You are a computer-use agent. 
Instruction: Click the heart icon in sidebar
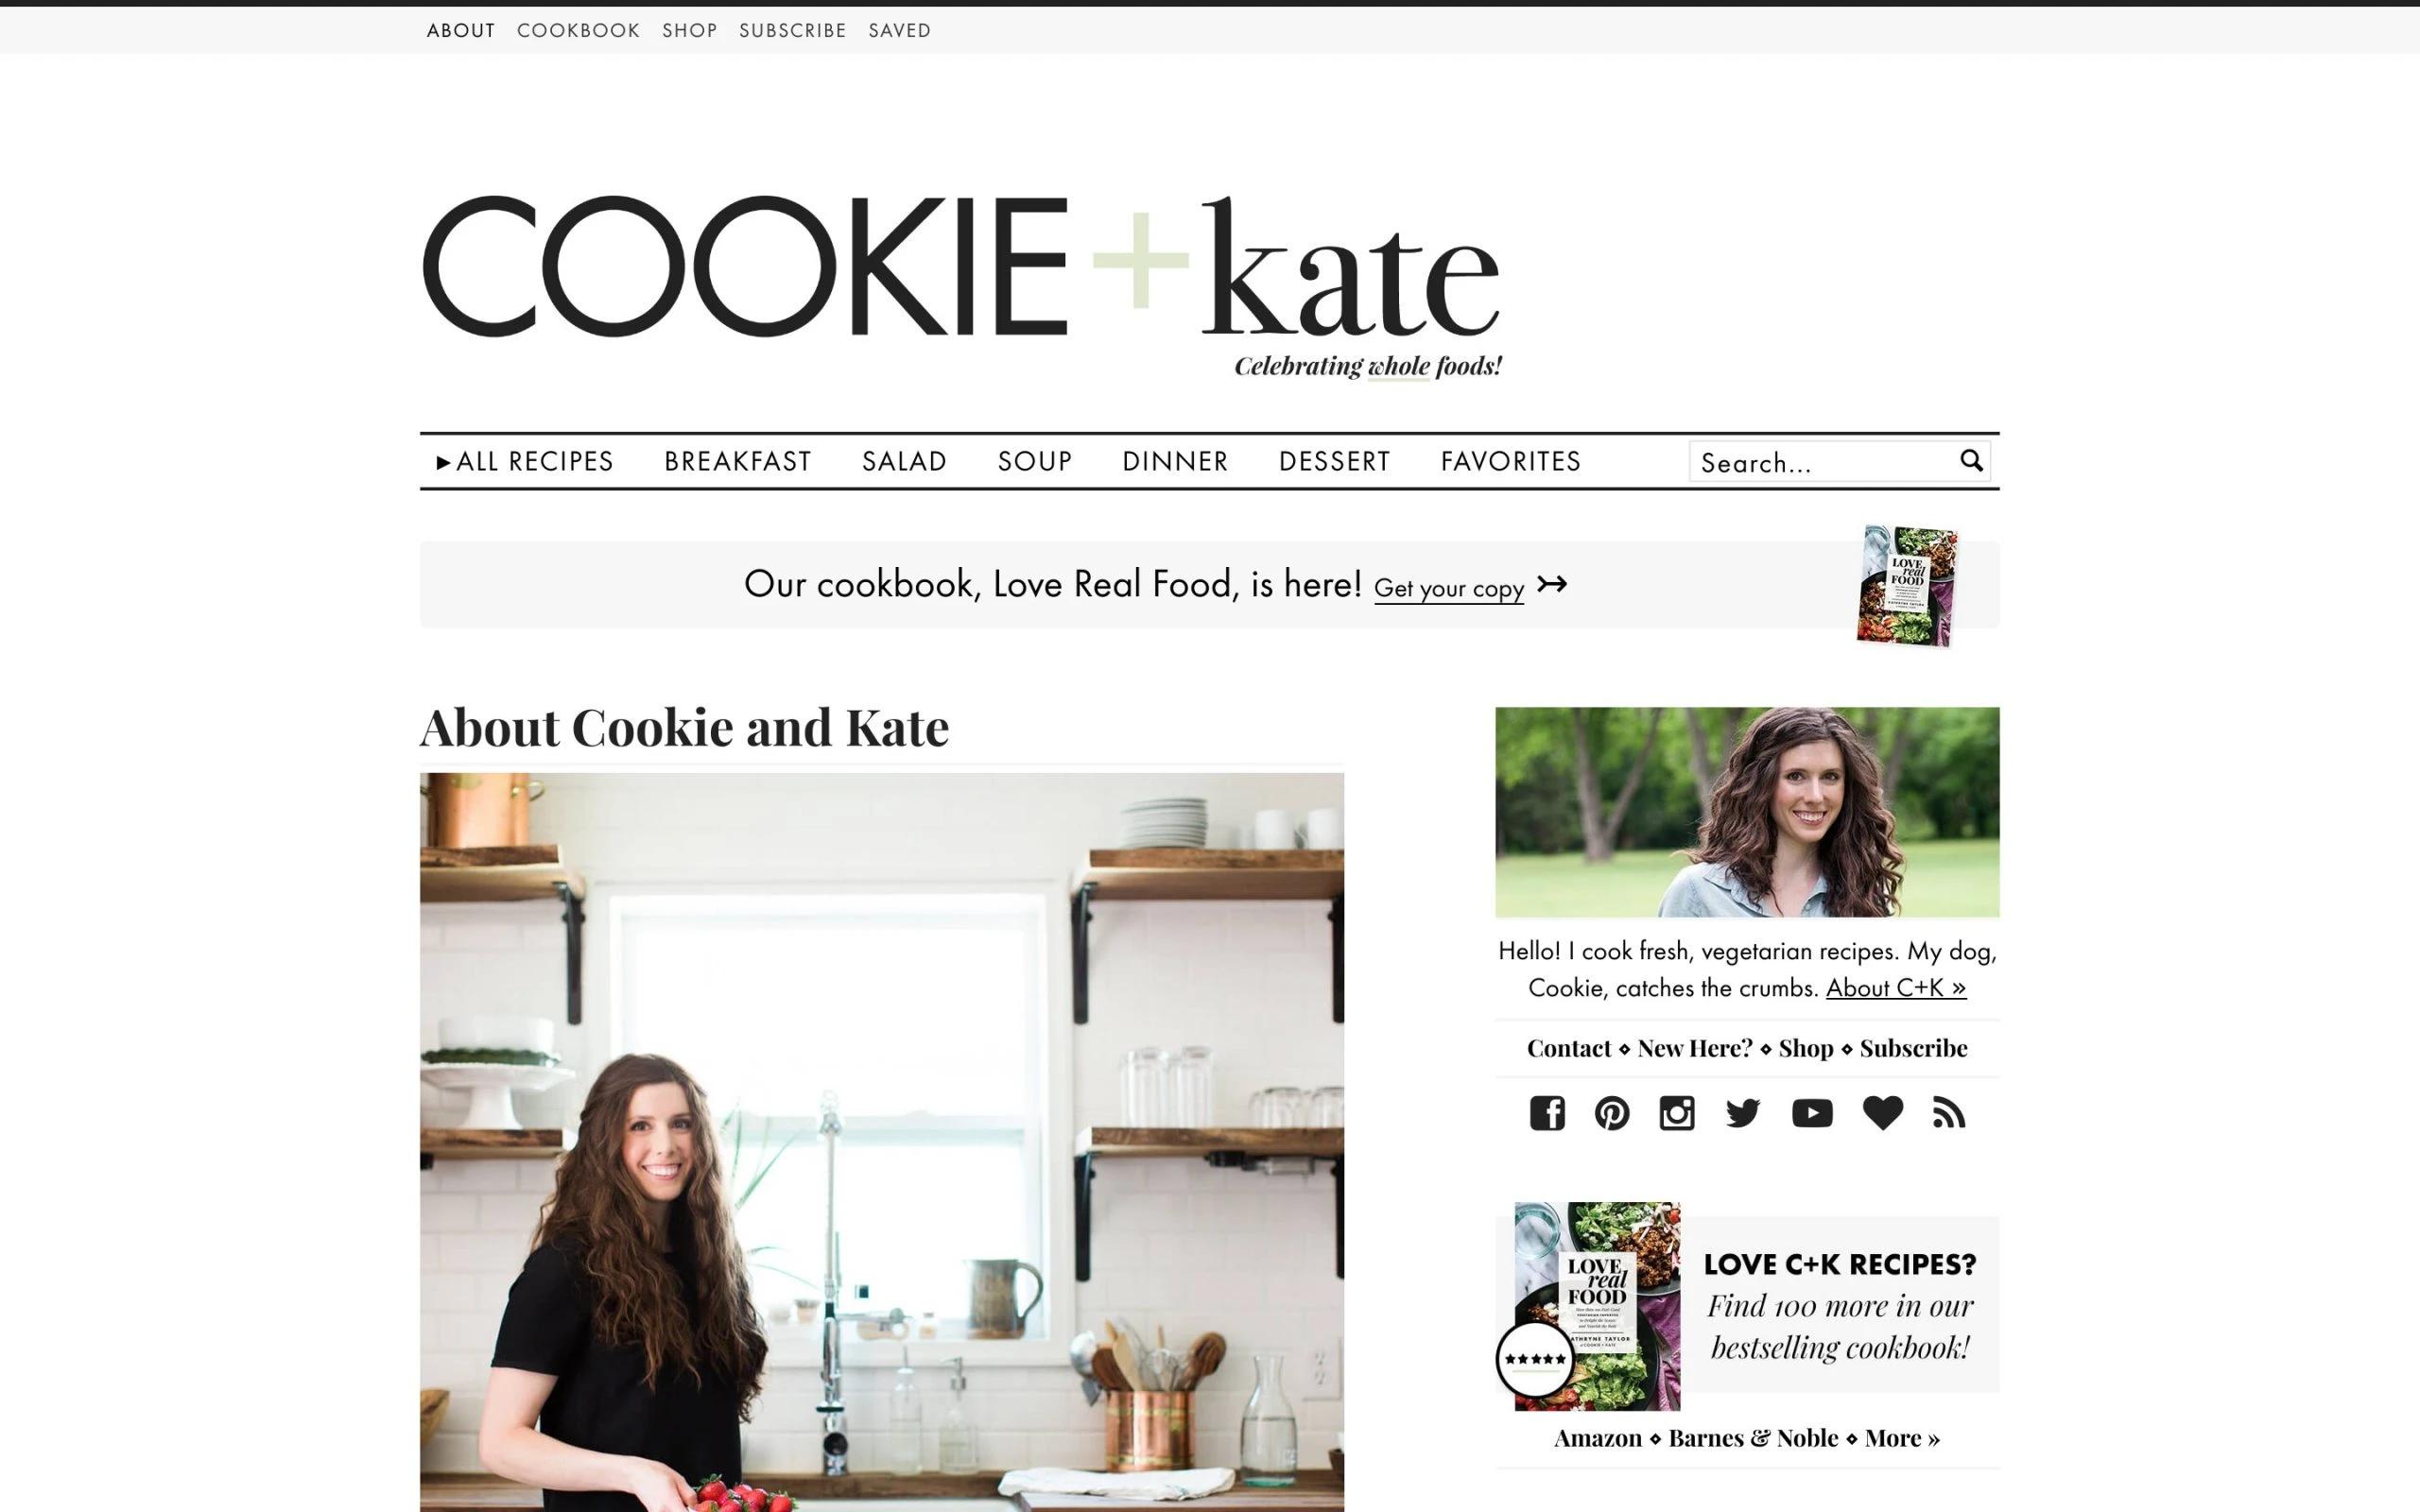(1883, 1113)
